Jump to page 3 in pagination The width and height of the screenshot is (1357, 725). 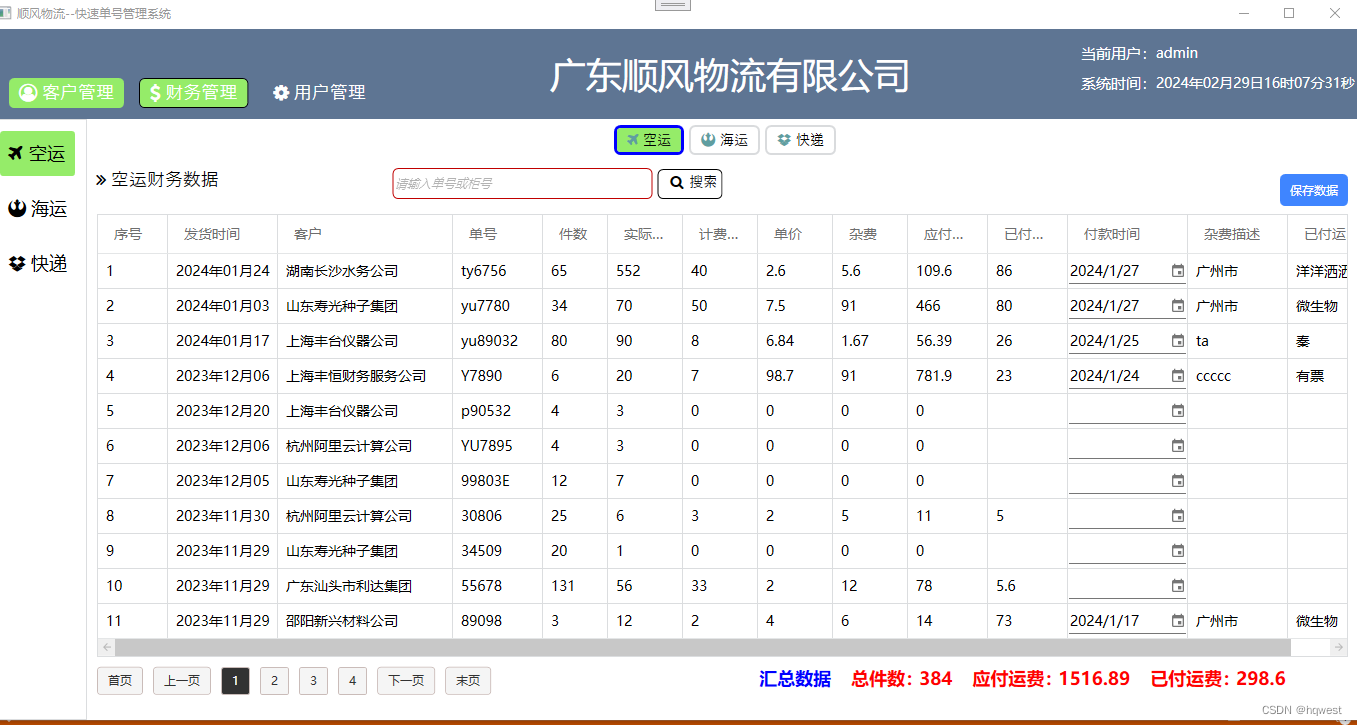tap(313, 681)
